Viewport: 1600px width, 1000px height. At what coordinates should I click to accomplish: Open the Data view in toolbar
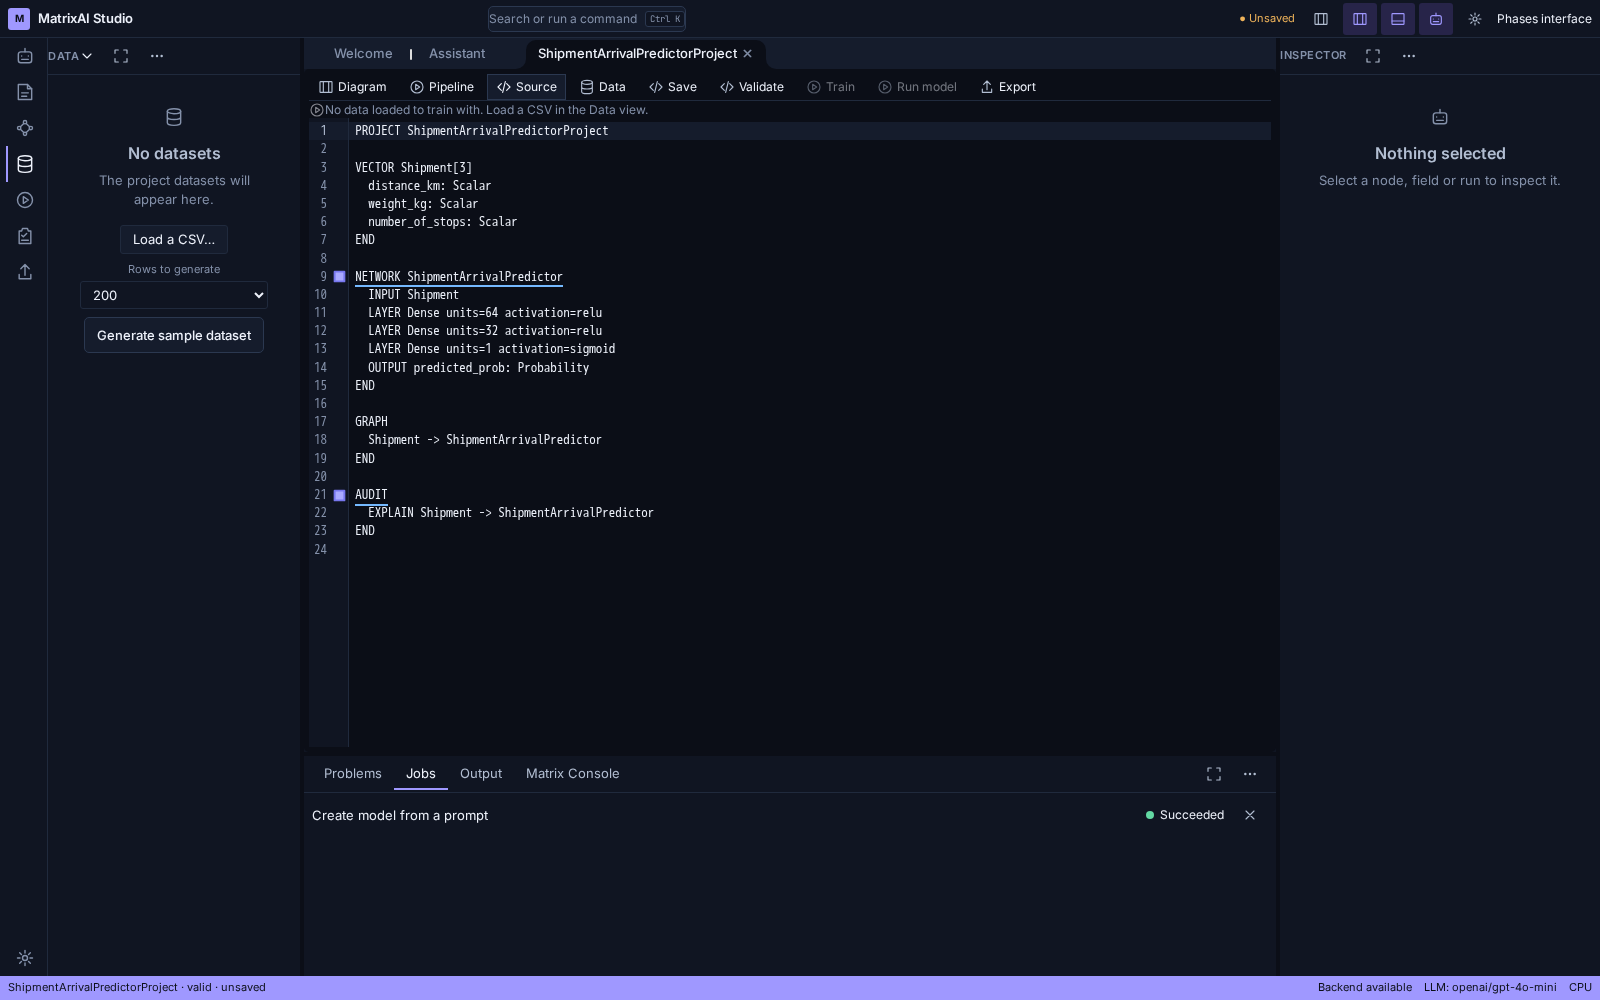point(603,87)
